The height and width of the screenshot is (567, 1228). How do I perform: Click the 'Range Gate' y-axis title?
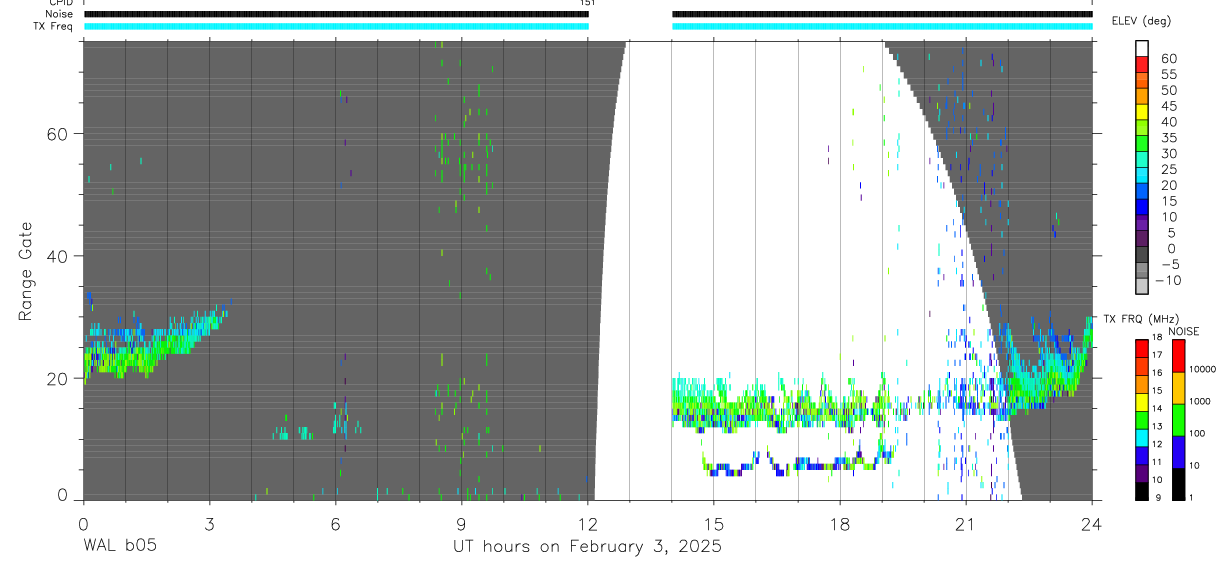click(x=26, y=271)
